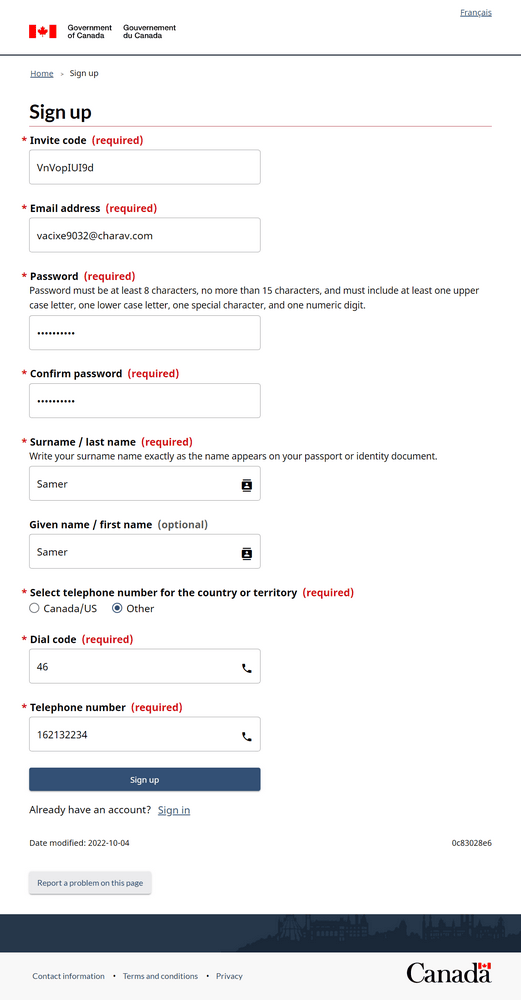This screenshot has width=521, height=1000.
Task: Switch language via the Français link
Action: click(476, 12)
